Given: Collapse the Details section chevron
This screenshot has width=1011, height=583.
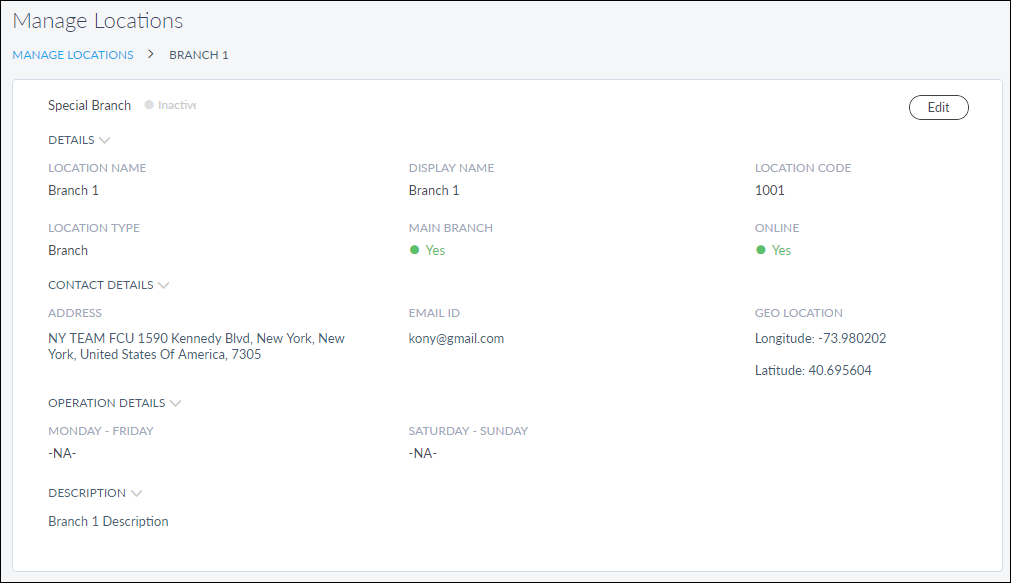Looking at the screenshot, I should point(105,141).
